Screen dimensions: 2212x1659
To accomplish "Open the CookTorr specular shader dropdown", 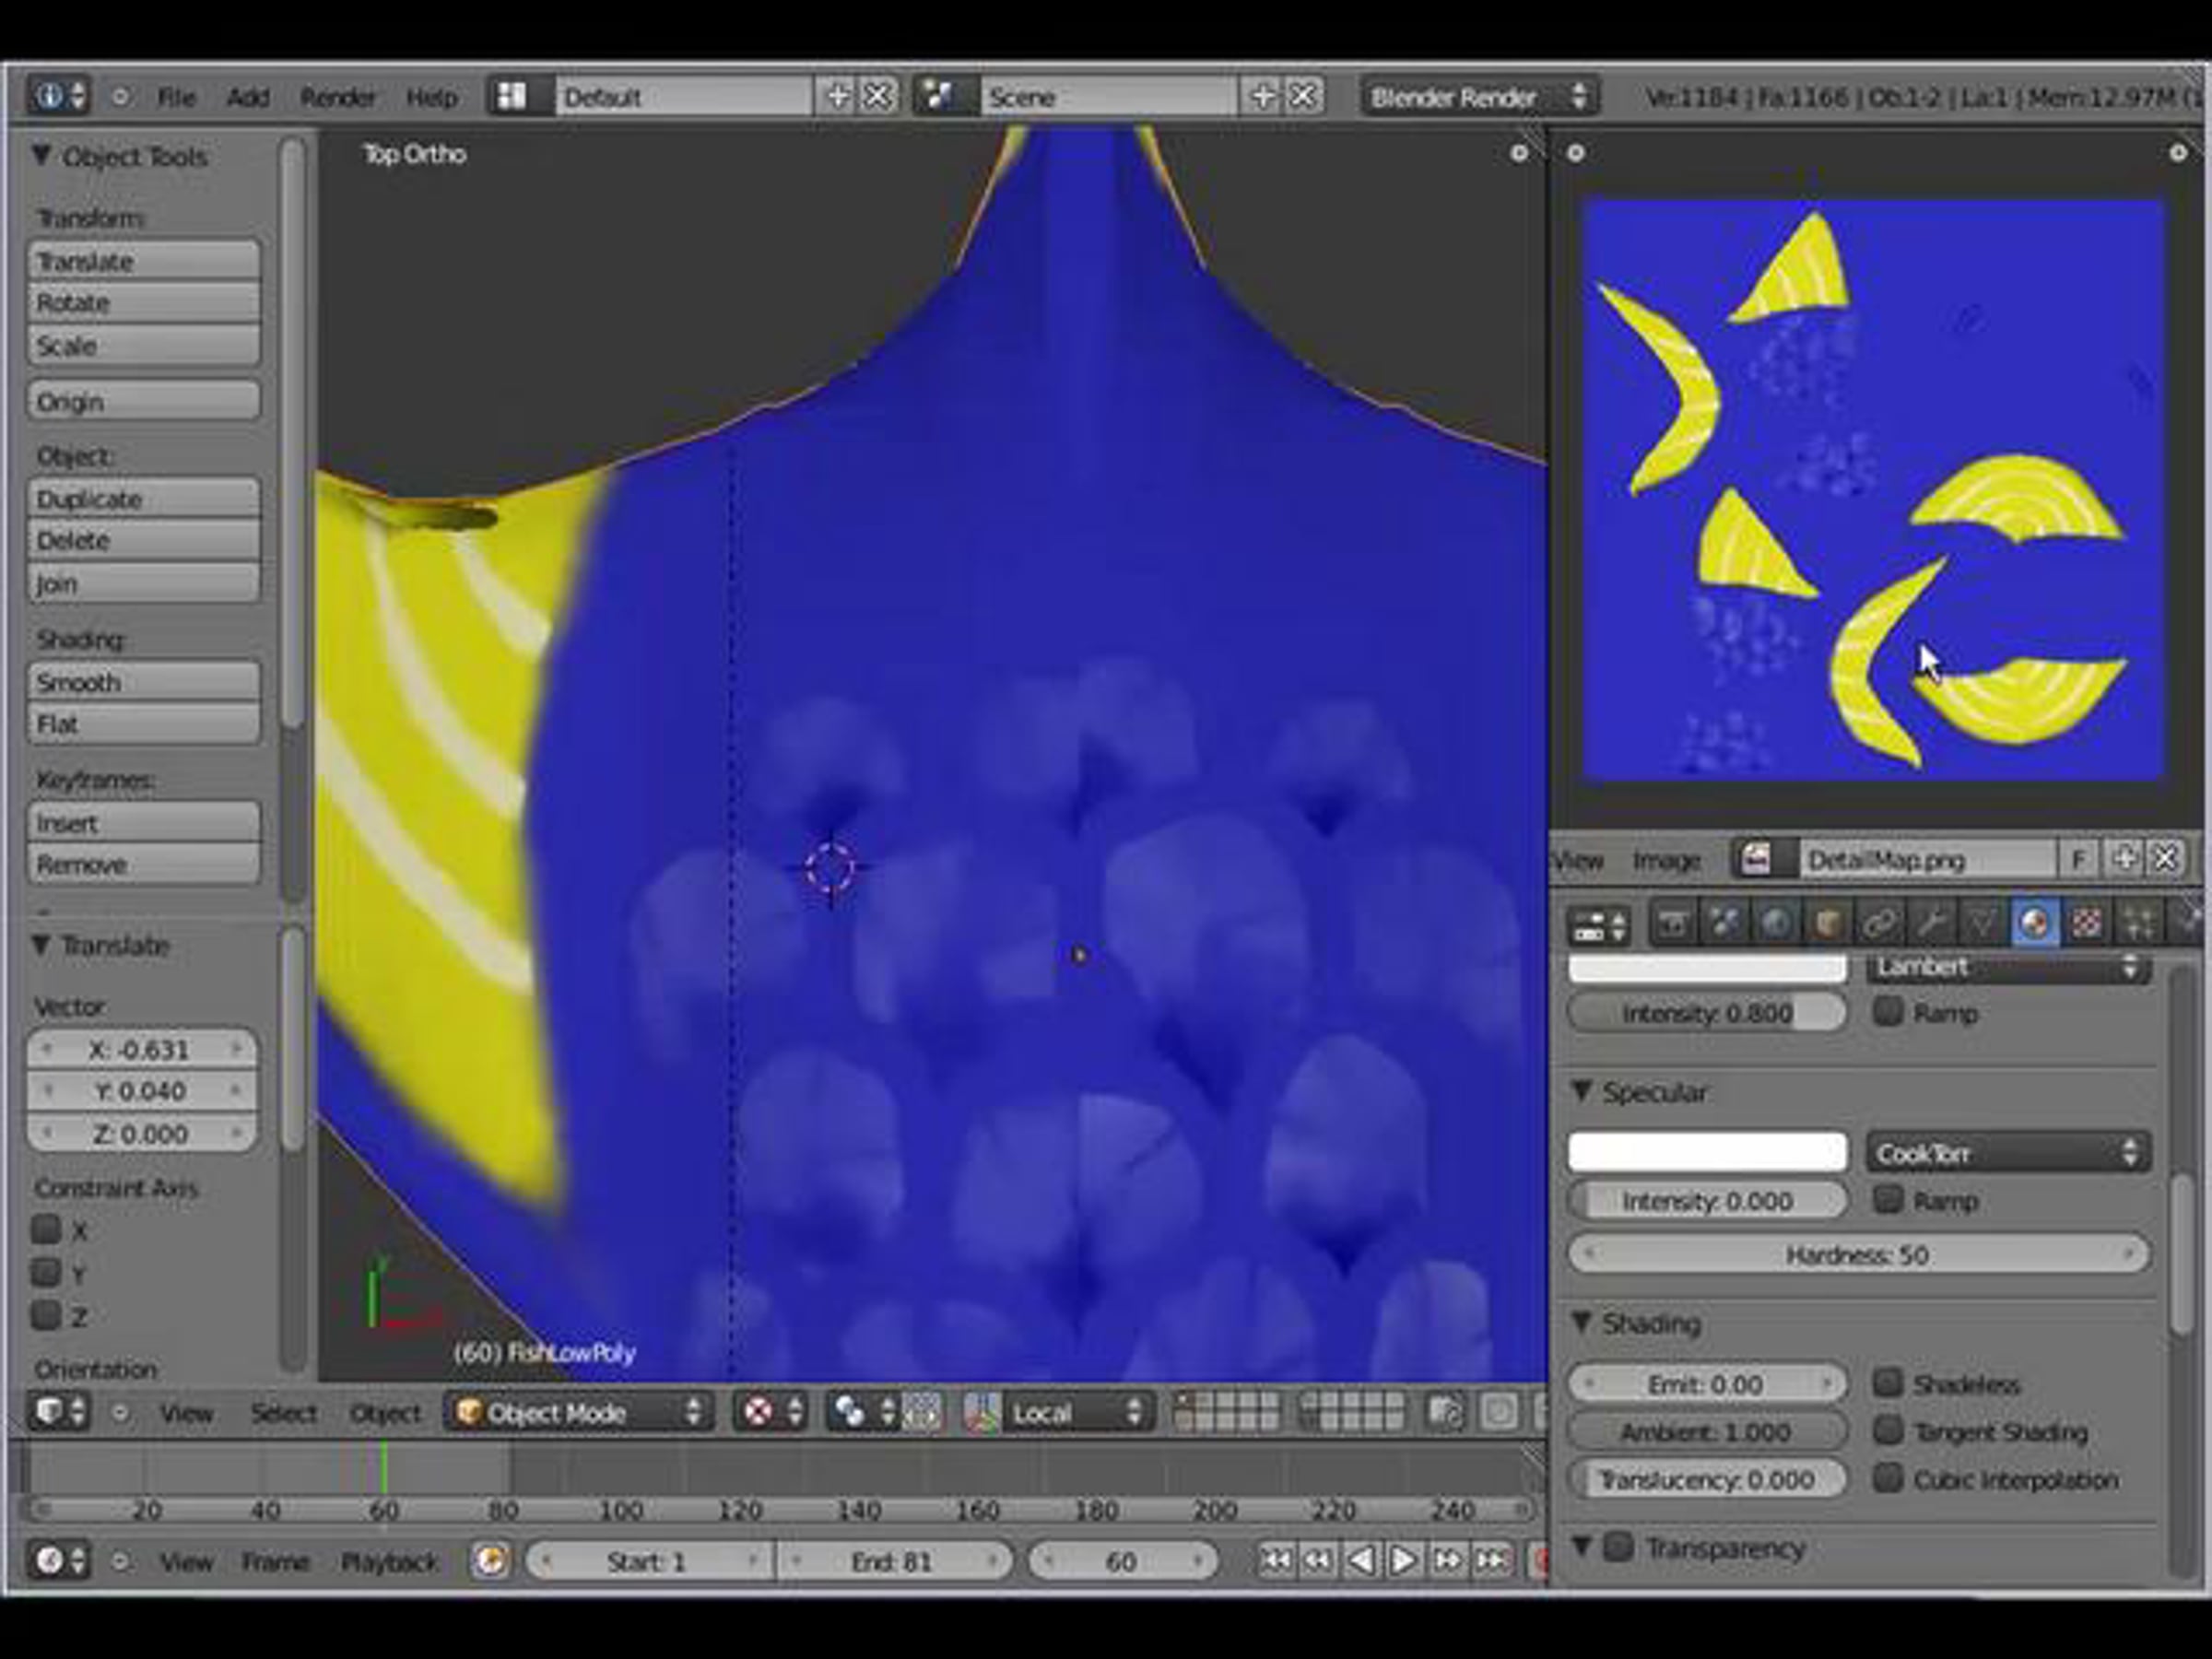I will (2007, 1153).
